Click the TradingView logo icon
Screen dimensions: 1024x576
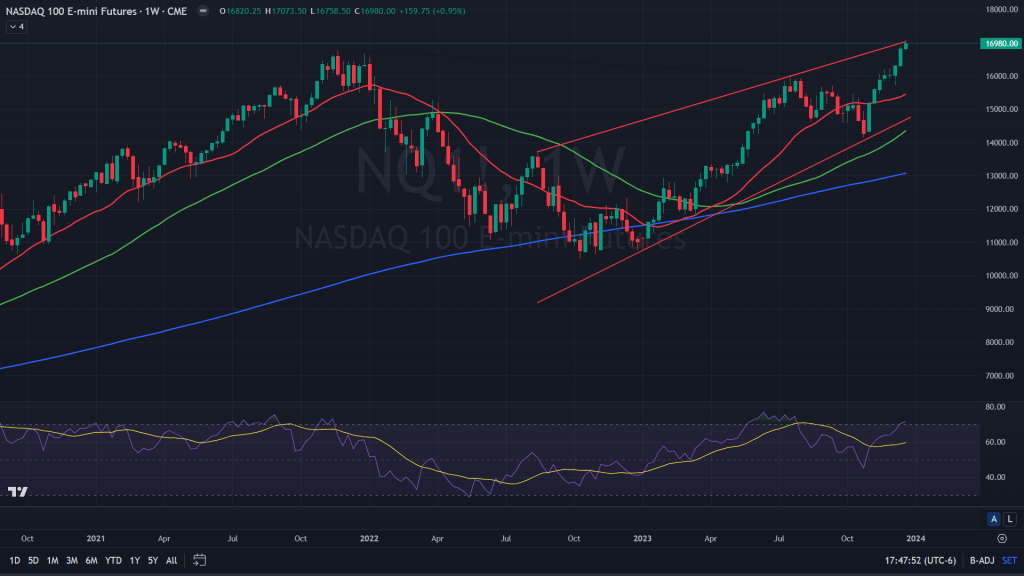point(17,491)
